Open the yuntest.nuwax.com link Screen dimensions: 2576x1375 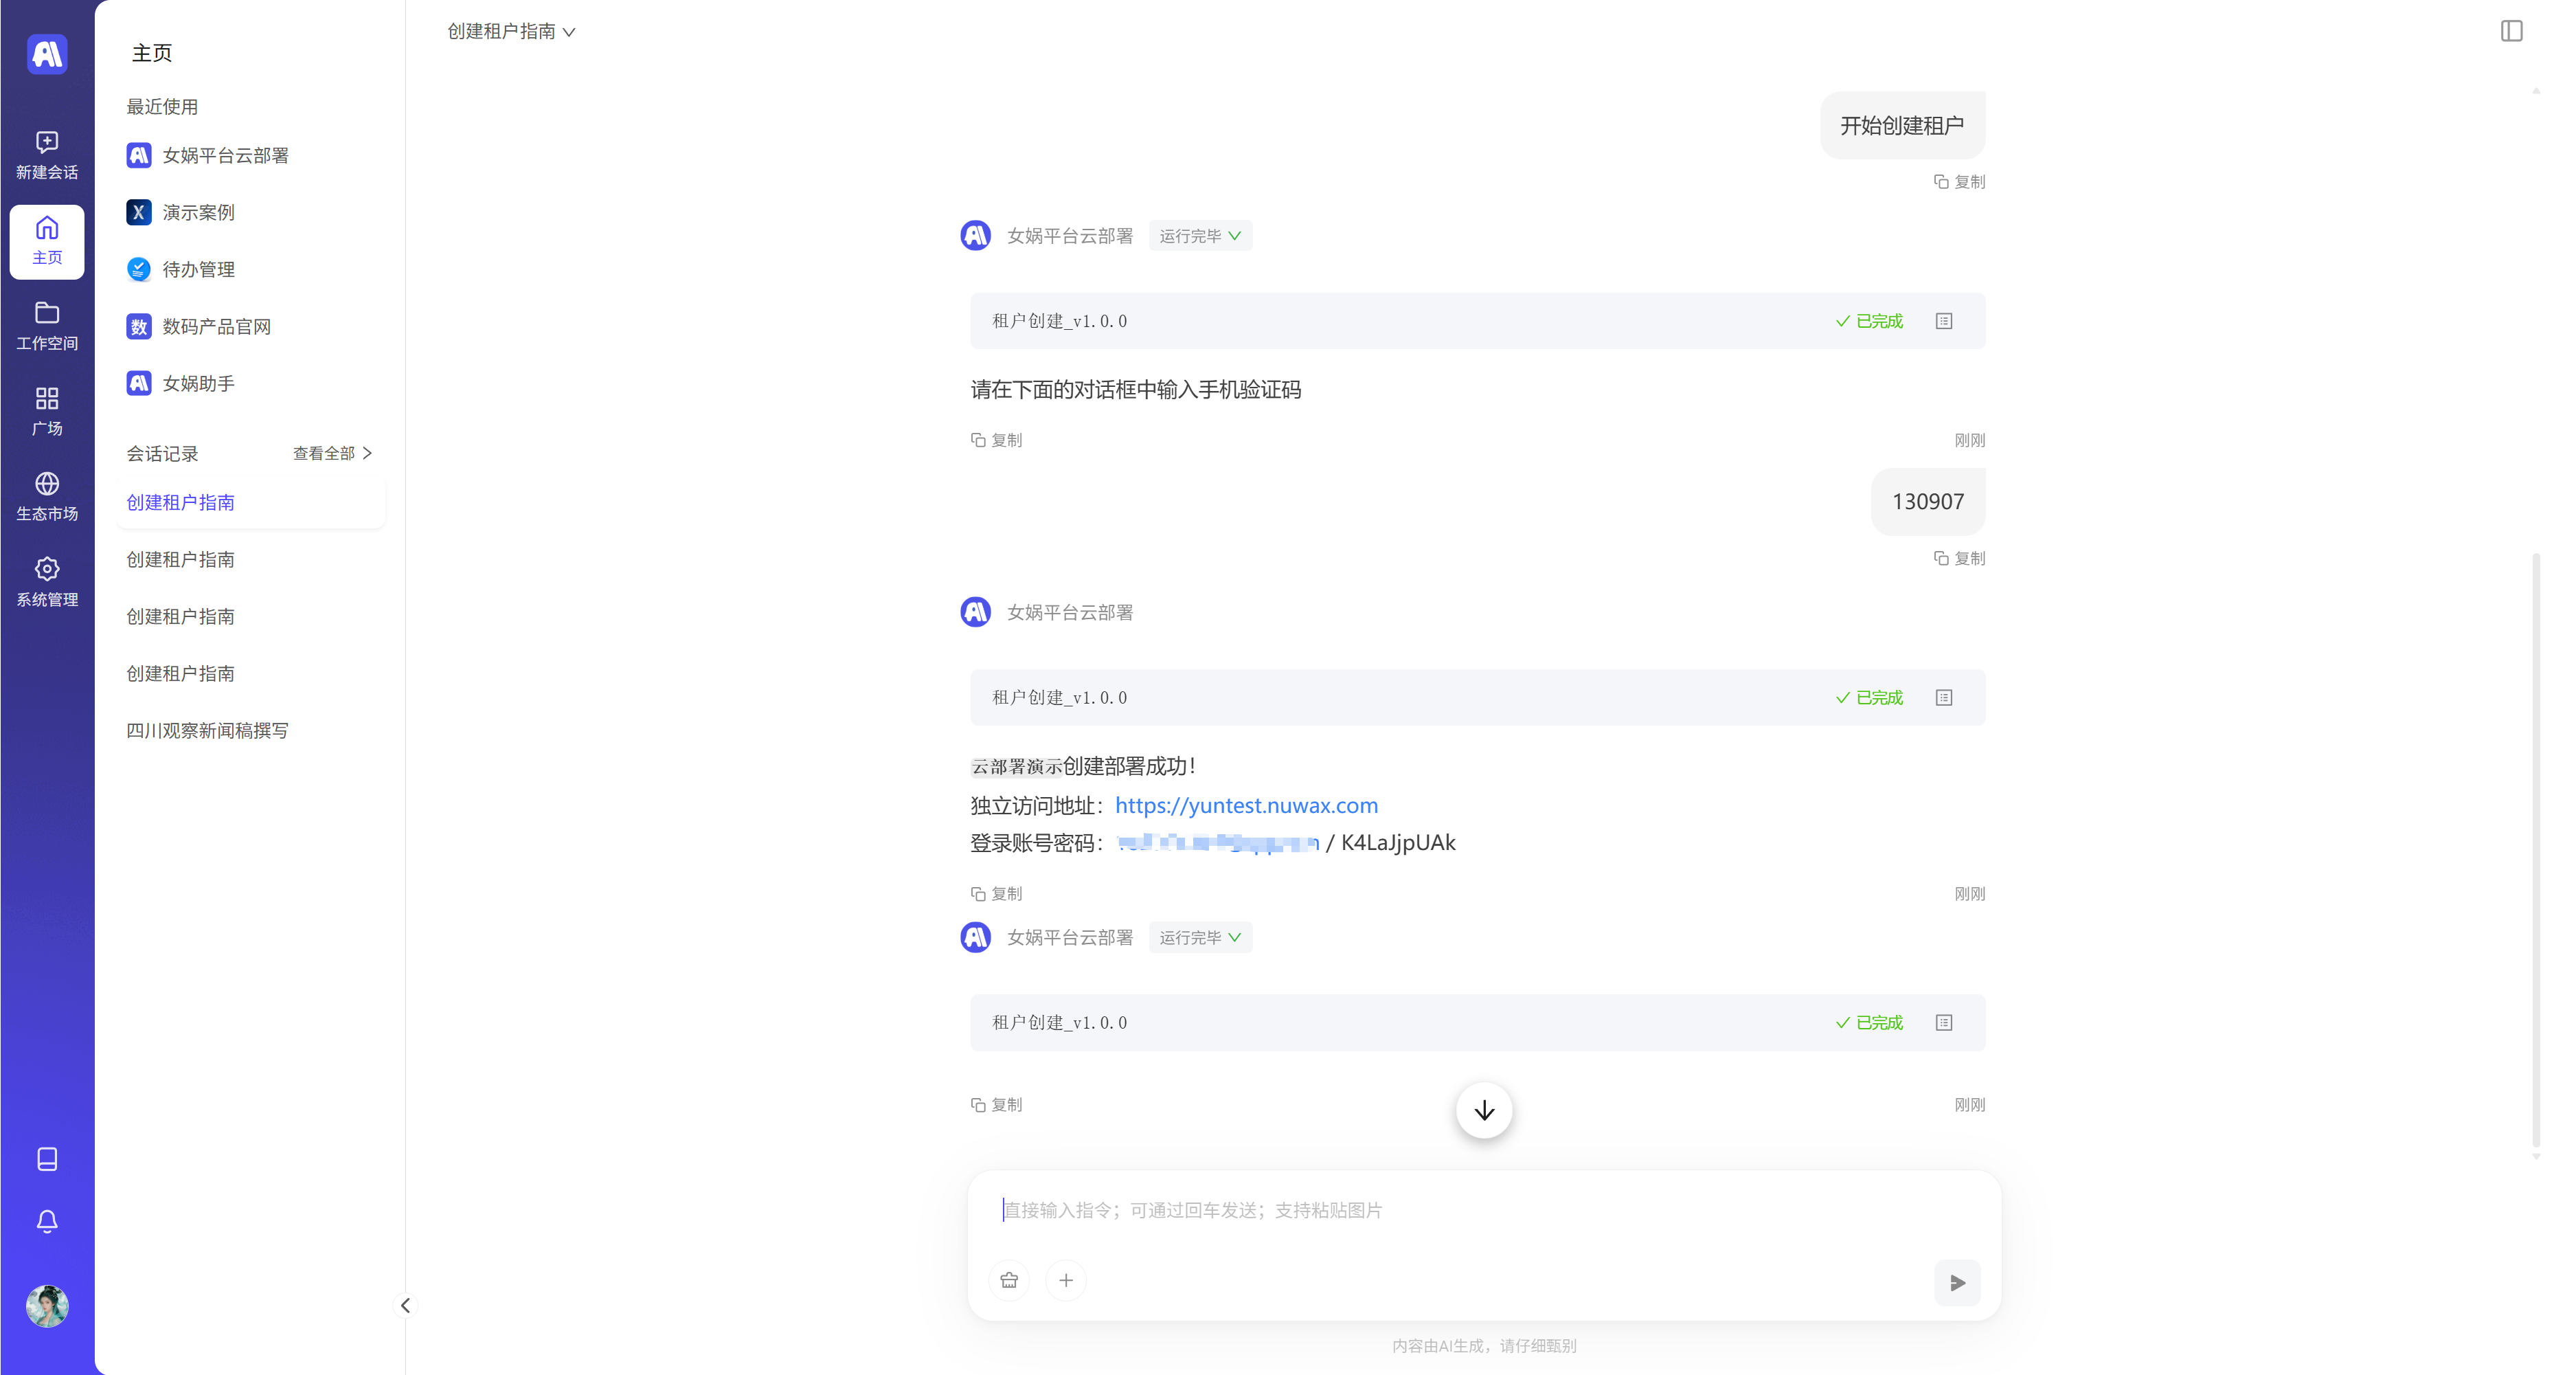1246,805
